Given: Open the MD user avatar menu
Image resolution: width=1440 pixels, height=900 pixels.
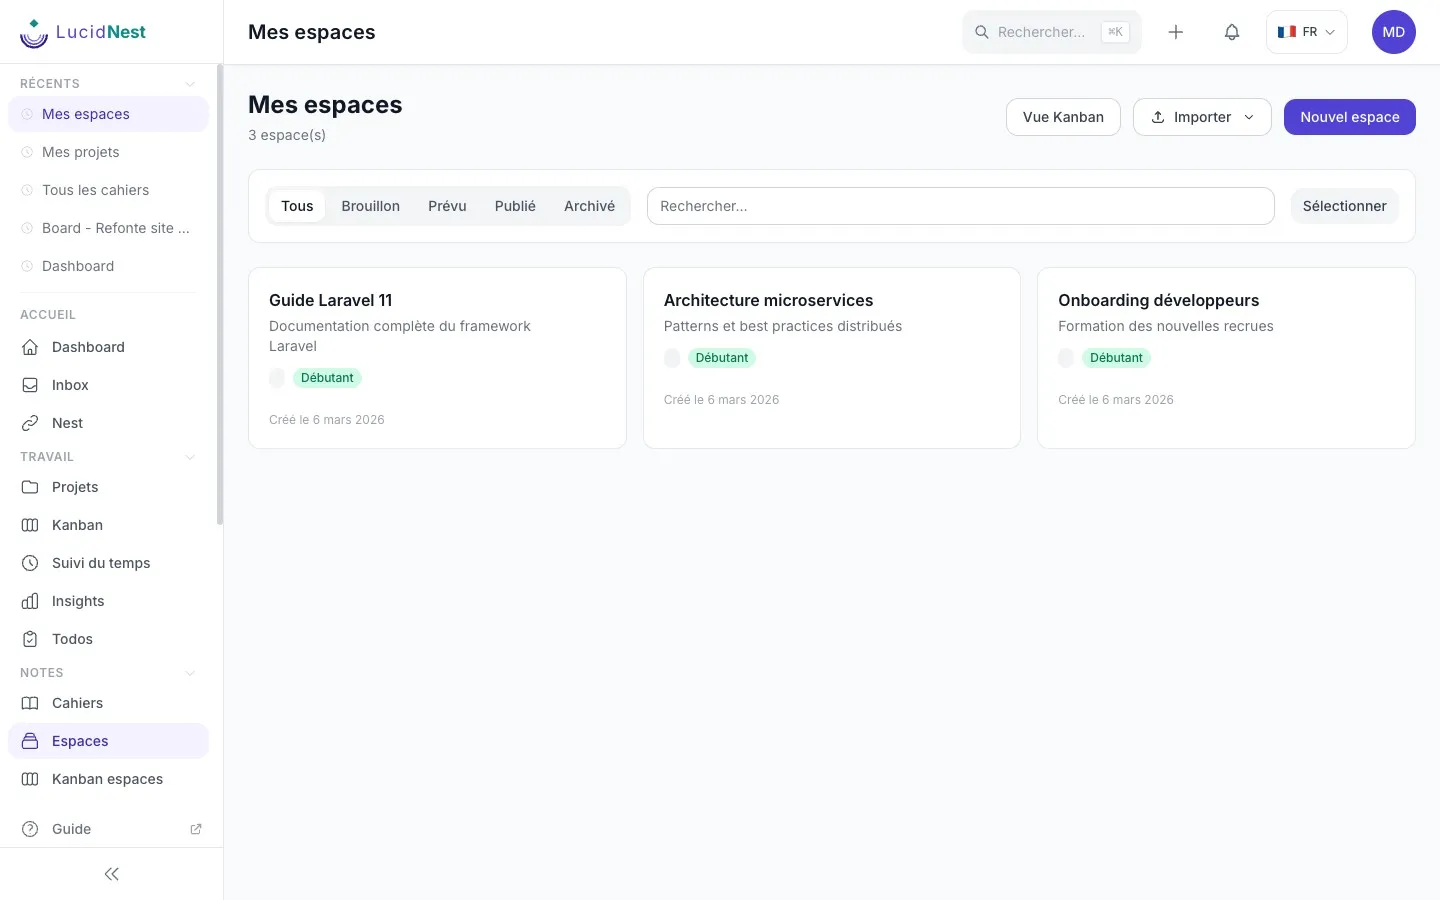Looking at the screenshot, I should [1394, 32].
